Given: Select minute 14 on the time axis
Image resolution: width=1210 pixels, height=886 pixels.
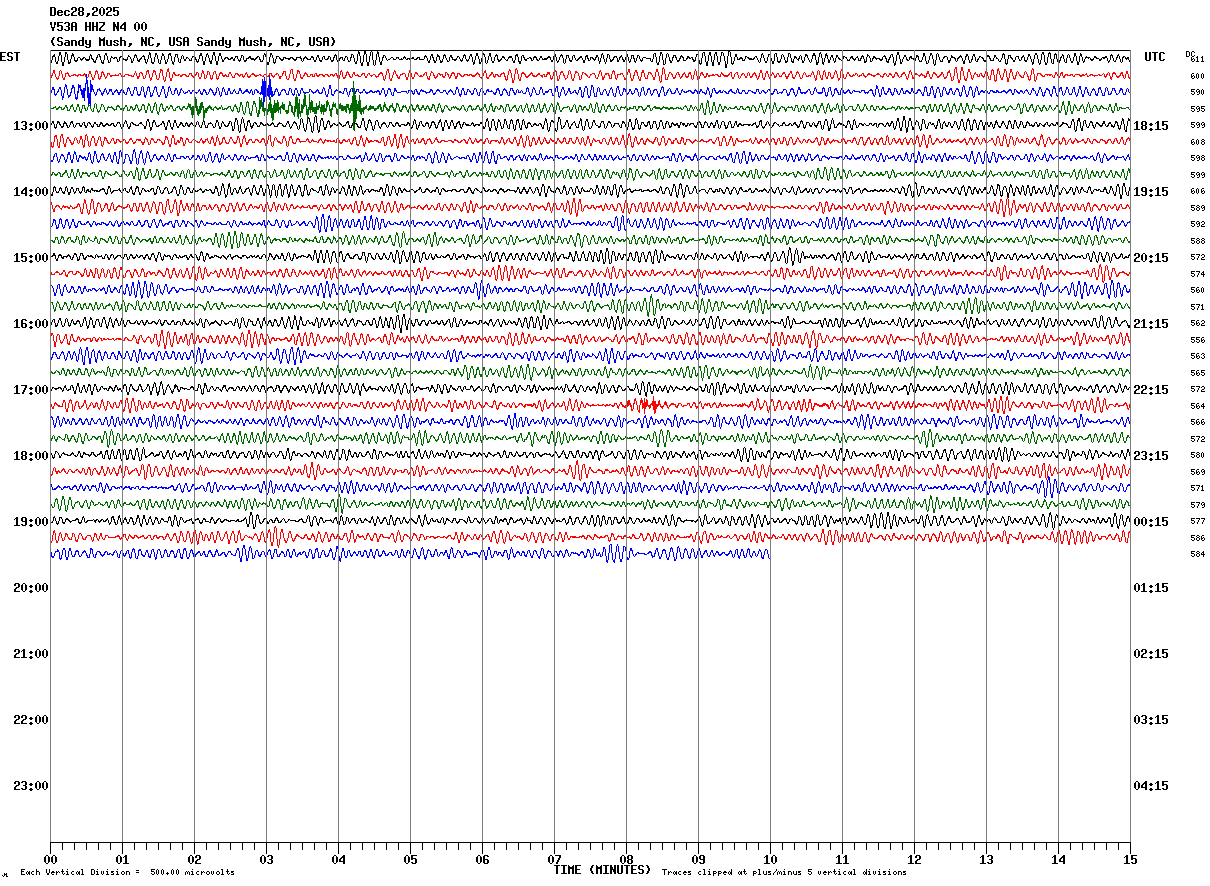Looking at the screenshot, I should coord(1058,859).
